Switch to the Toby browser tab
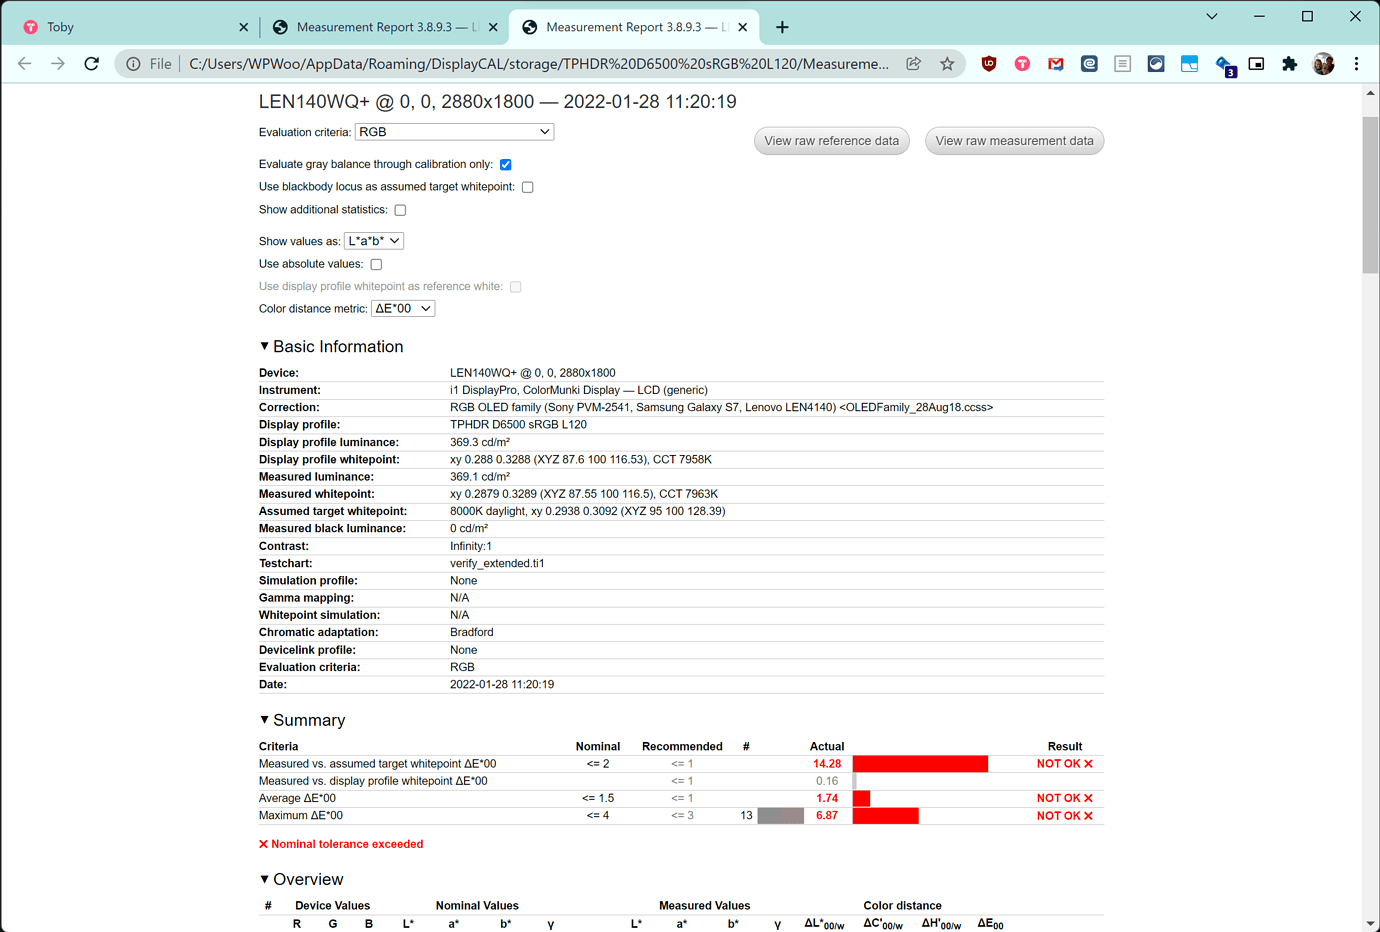The width and height of the screenshot is (1380, 932). tap(120, 26)
